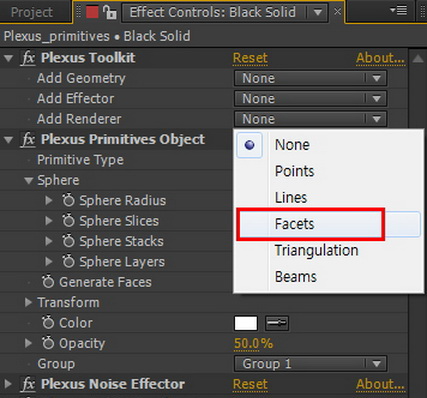The image size is (427, 398).
Task: Toggle the Sphere Slices stopwatch icon
Action: coord(68,220)
